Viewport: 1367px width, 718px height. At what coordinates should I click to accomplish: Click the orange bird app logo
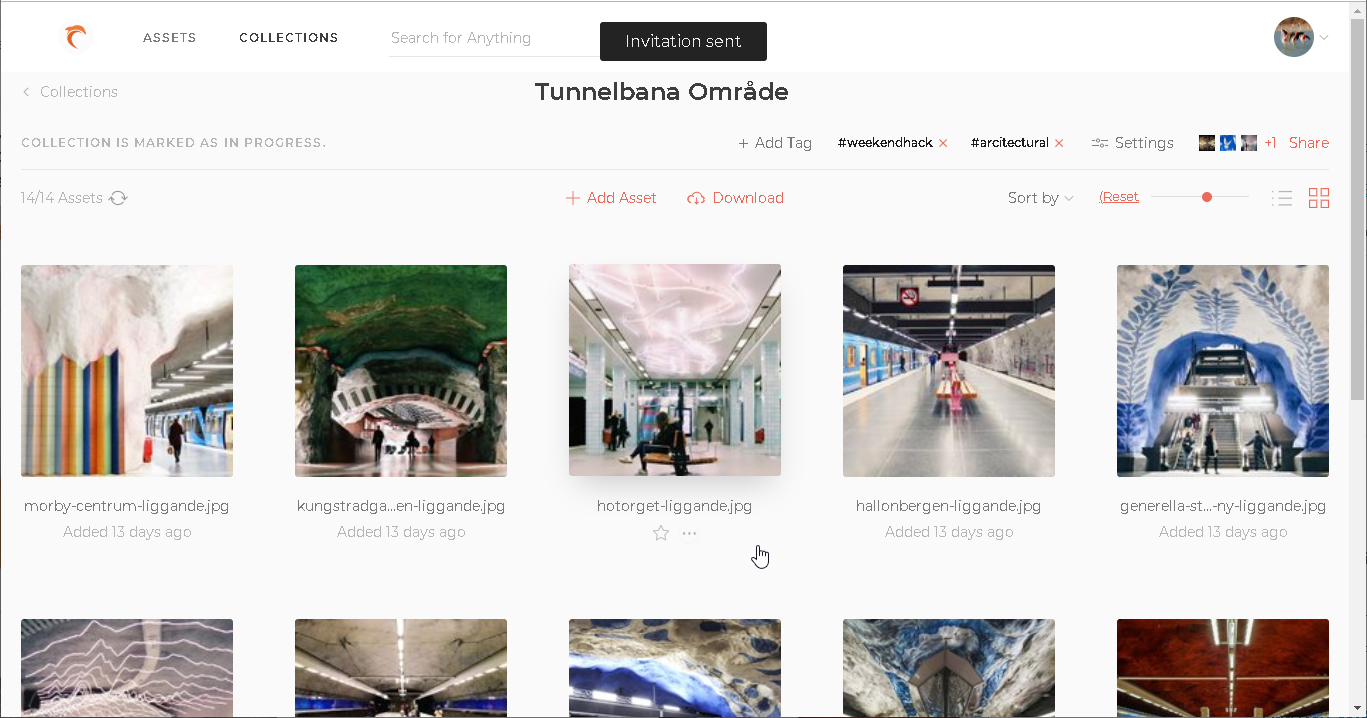[x=77, y=38]
